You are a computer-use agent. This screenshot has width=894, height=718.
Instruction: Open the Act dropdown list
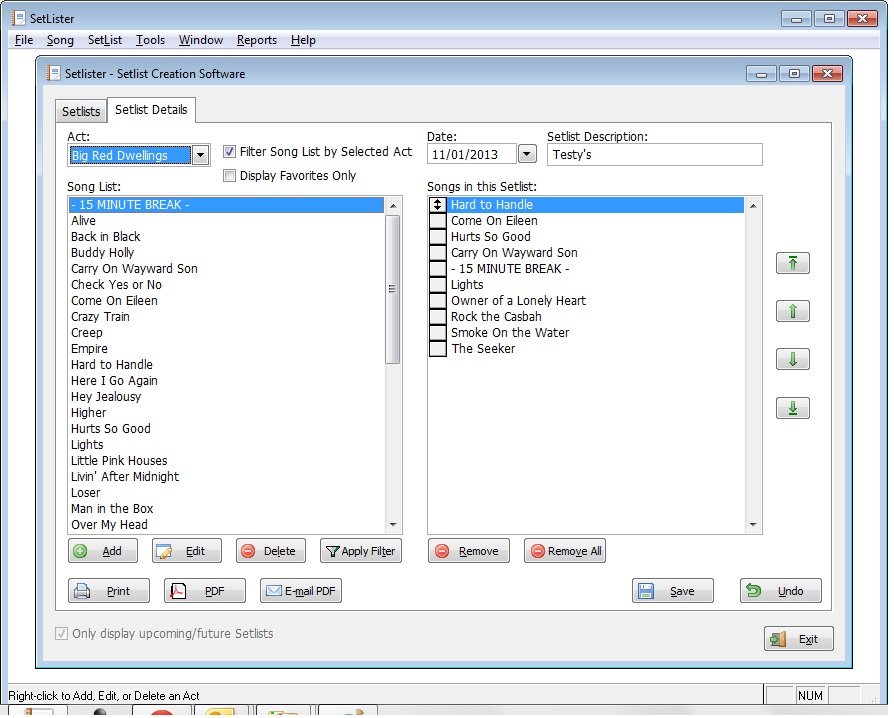pos(200,155)
